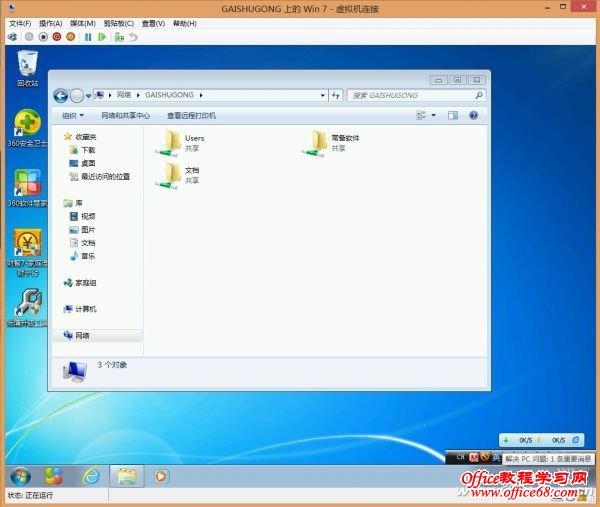The image size is (600, 507).
Task: Click the 解决 PC 问题 notification balloon
Action: pyautogui.click(x=548, y=458)
